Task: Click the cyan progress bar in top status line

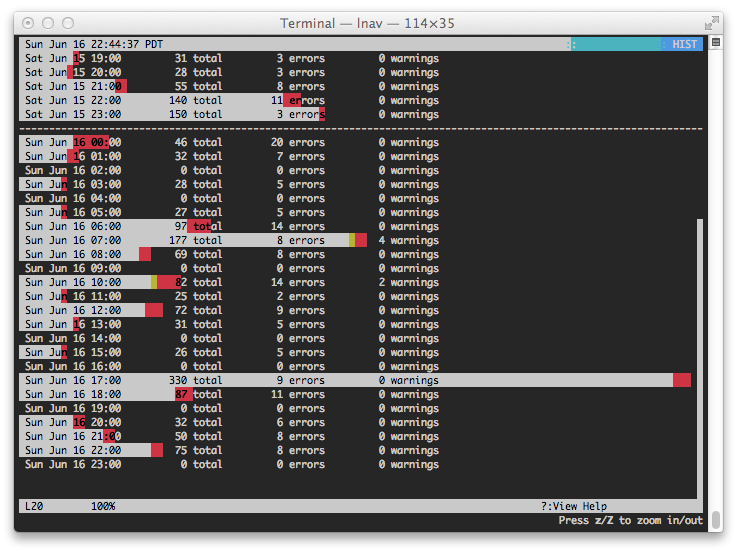Action: (x=615, y=44)
